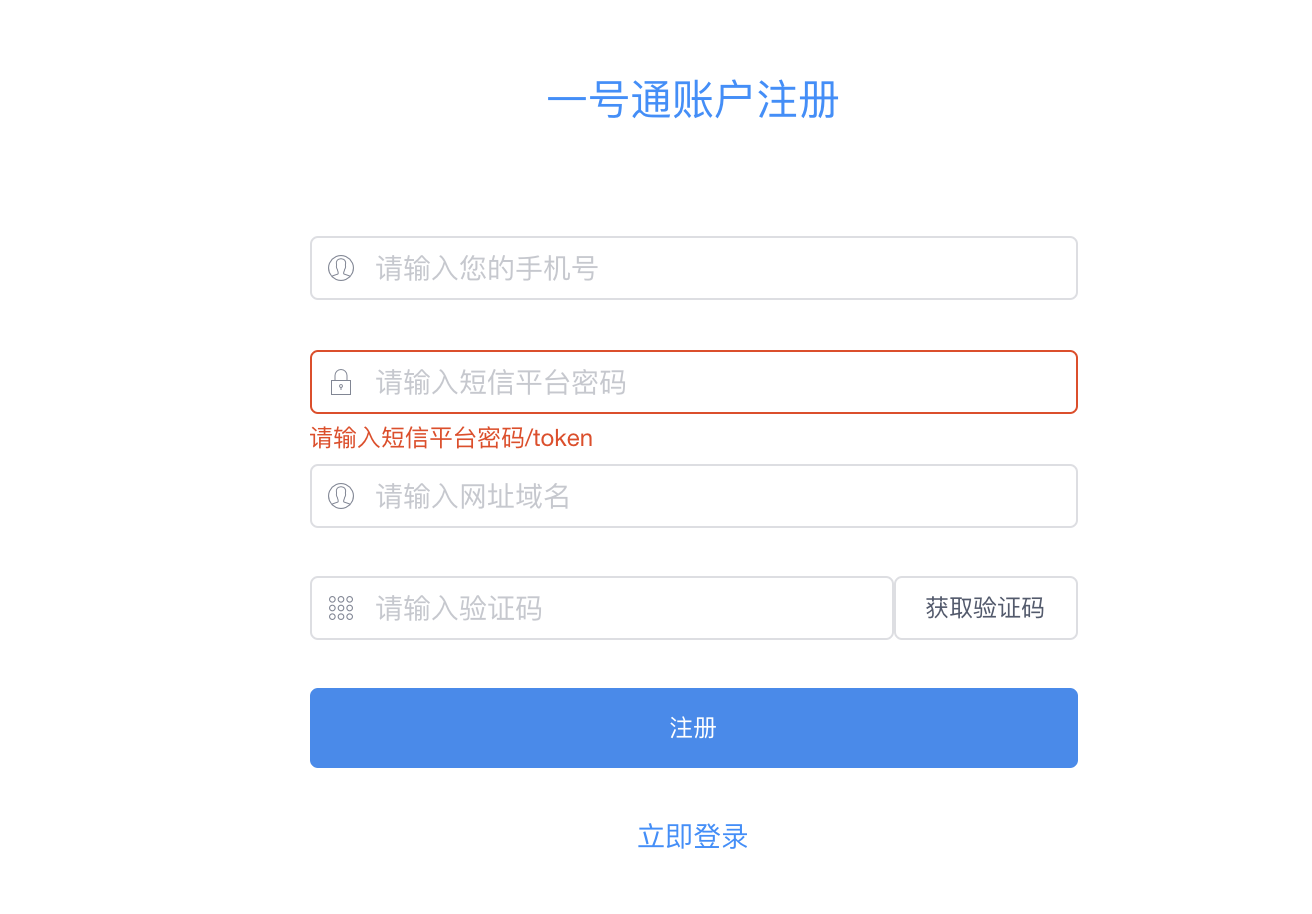Click the red error message 请输入短信平台密码/token
Image resolution: width=1312 pixels, height=914 pixels.
tap(451, 438)
